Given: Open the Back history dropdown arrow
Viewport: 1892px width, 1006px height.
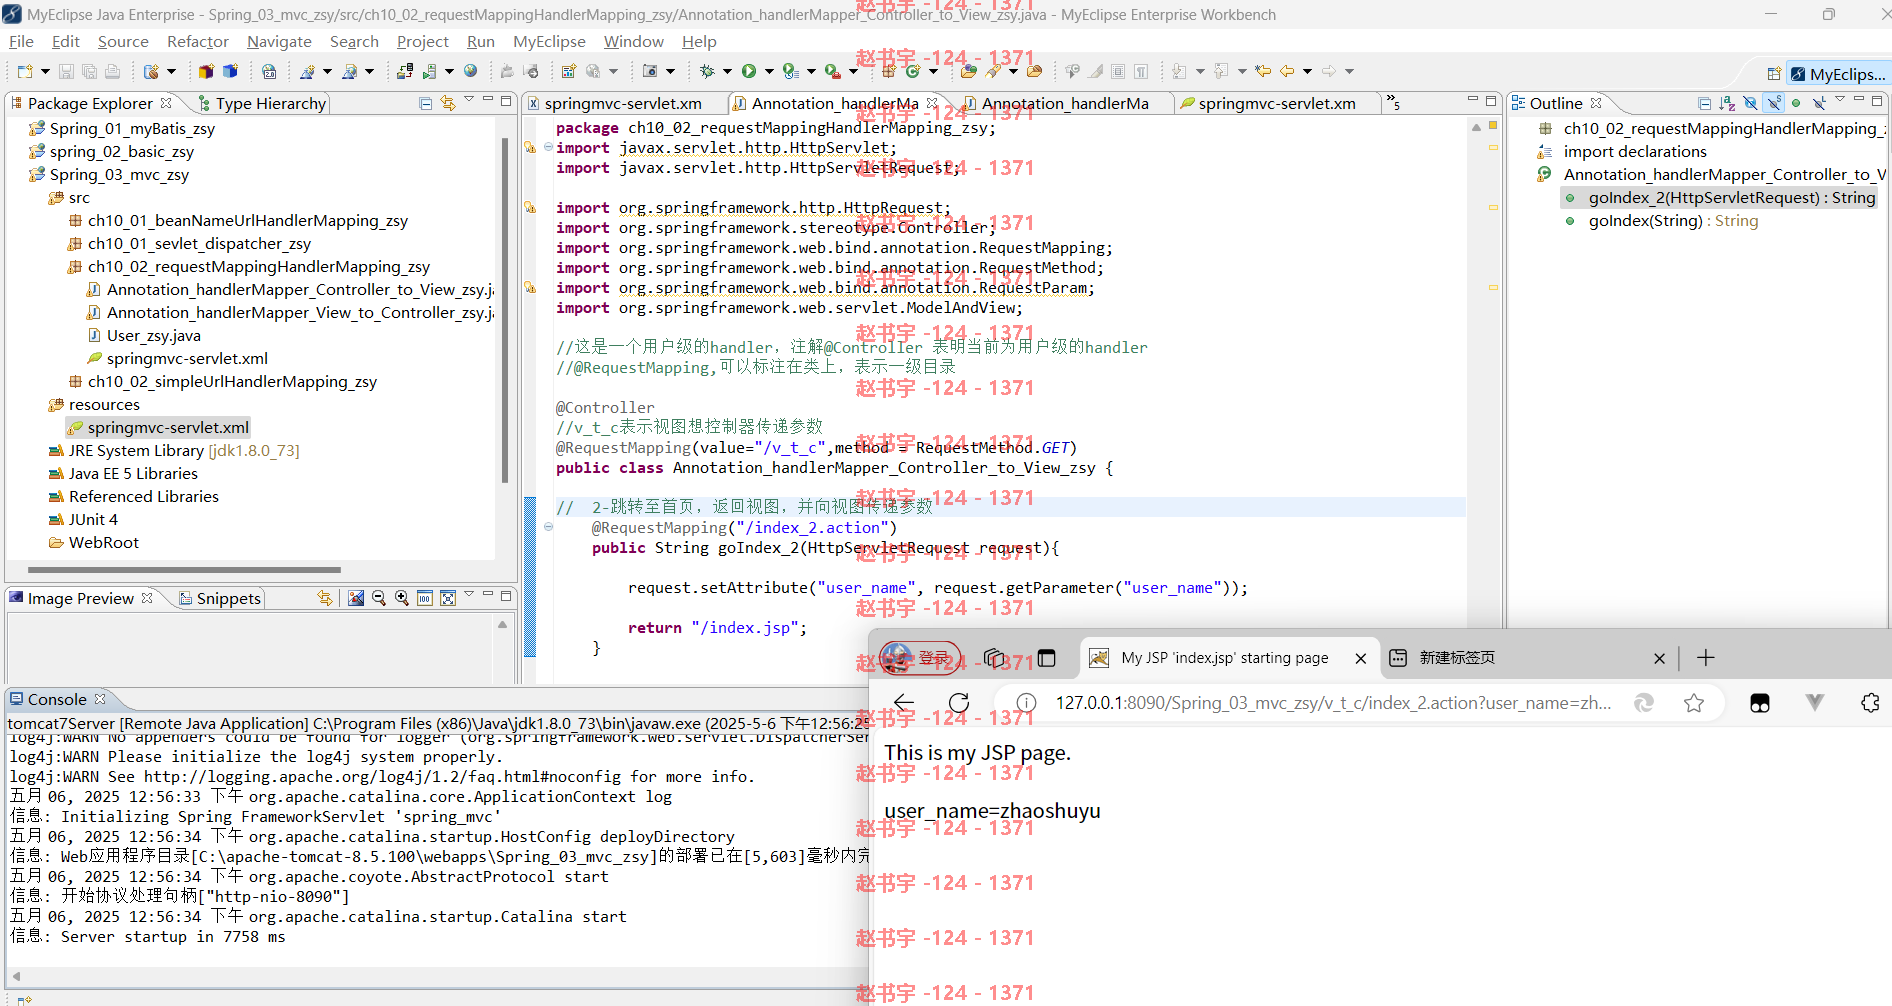Looking at the screenshot, I should [x=1307, y=71].
